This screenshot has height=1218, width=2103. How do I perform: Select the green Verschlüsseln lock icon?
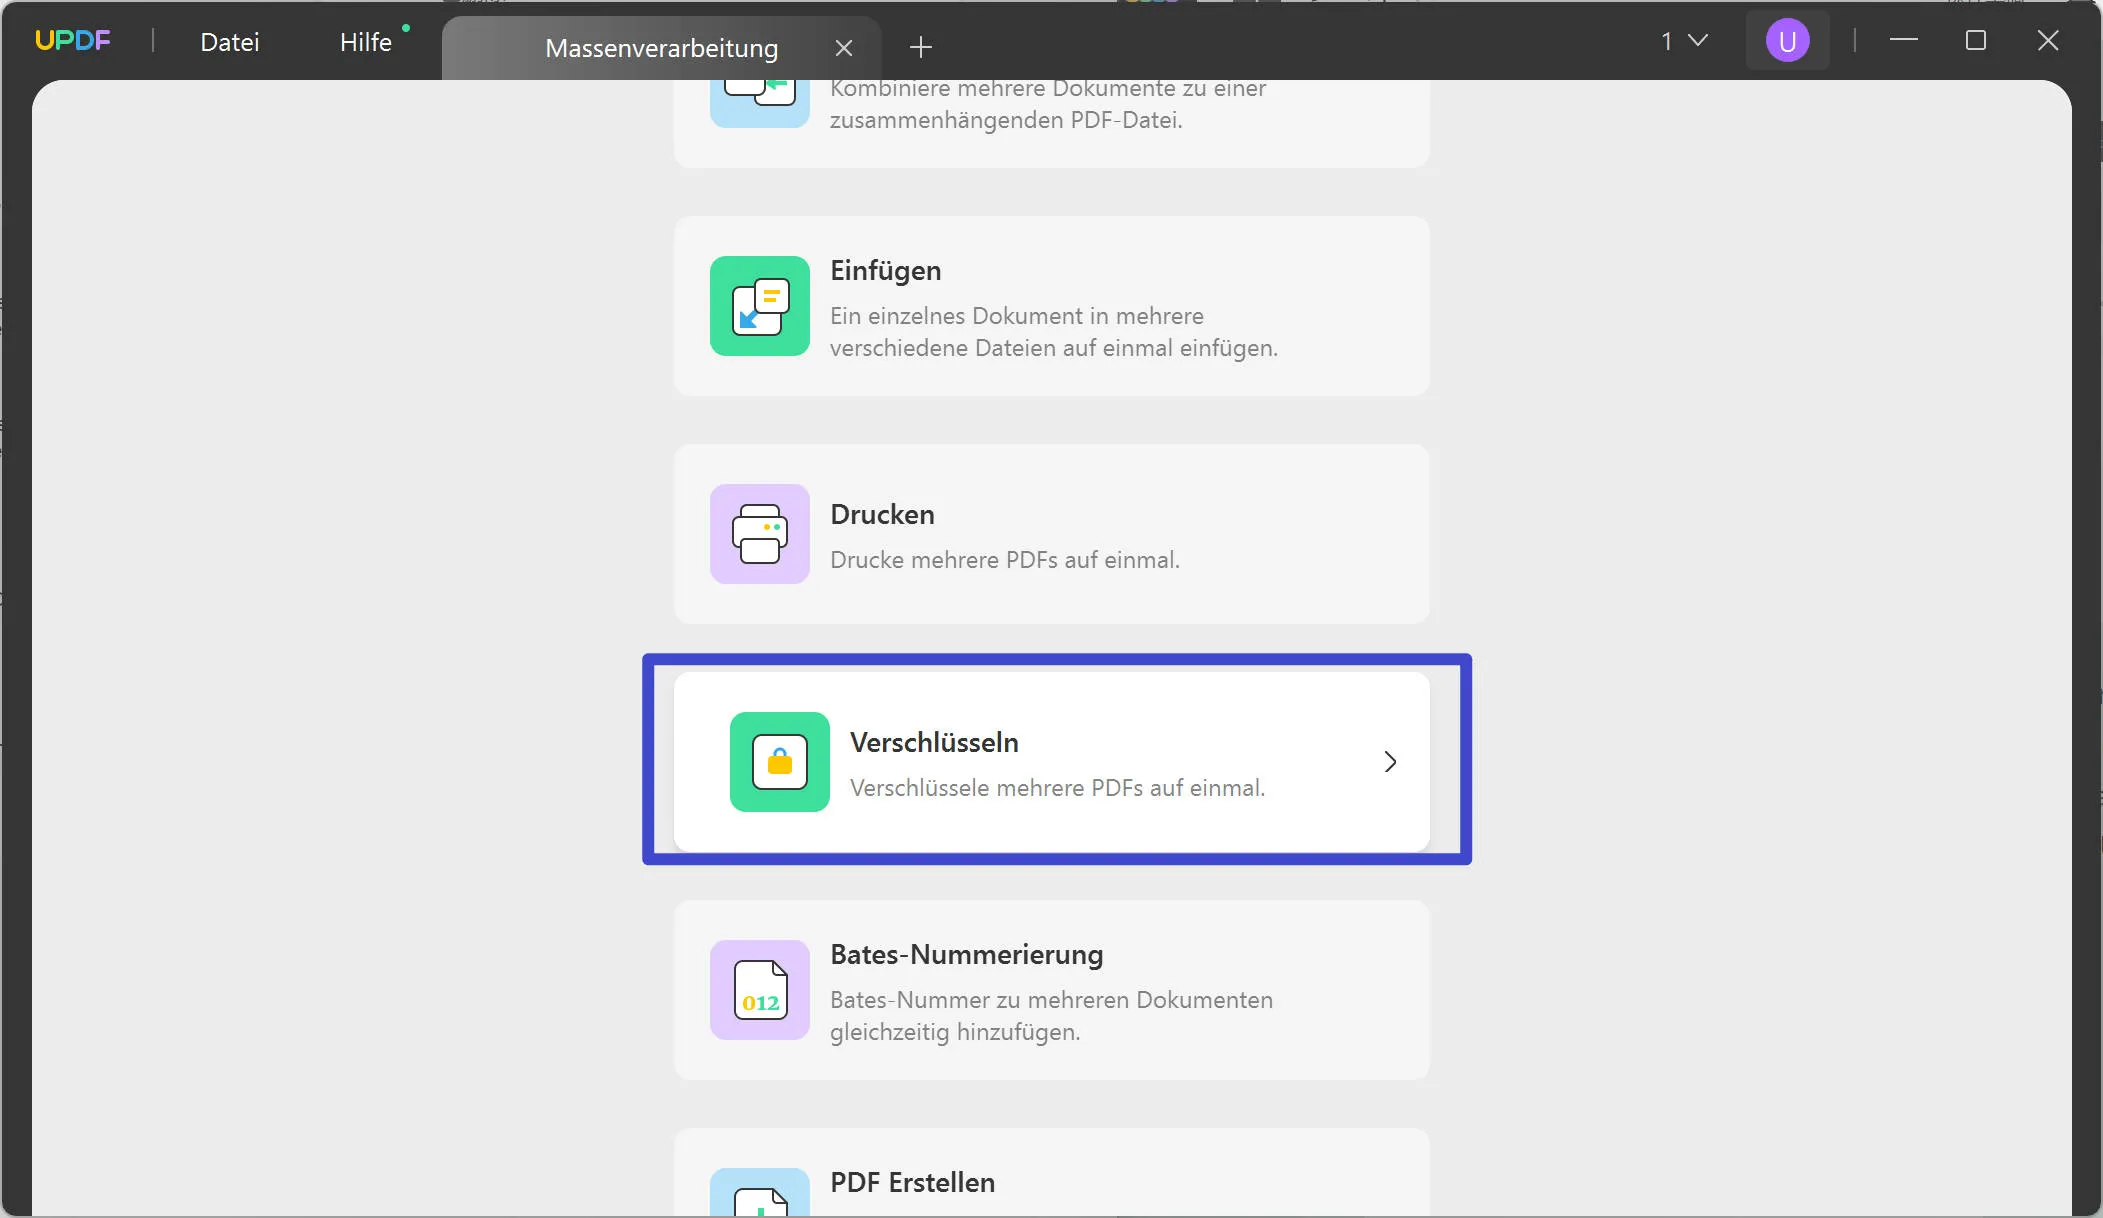click(779, 762)
